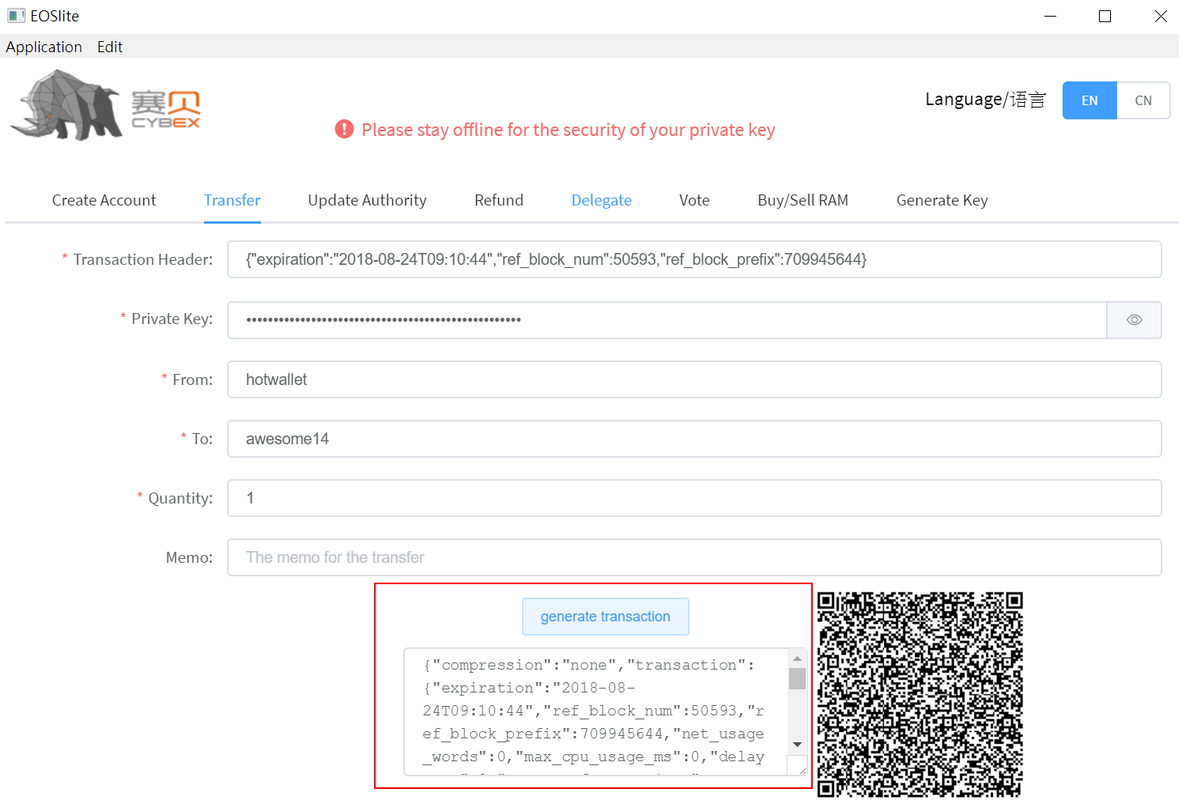This screenshot has width=1179, height=800.
Task: Open the Edit menu
Action: click(110, 47)
